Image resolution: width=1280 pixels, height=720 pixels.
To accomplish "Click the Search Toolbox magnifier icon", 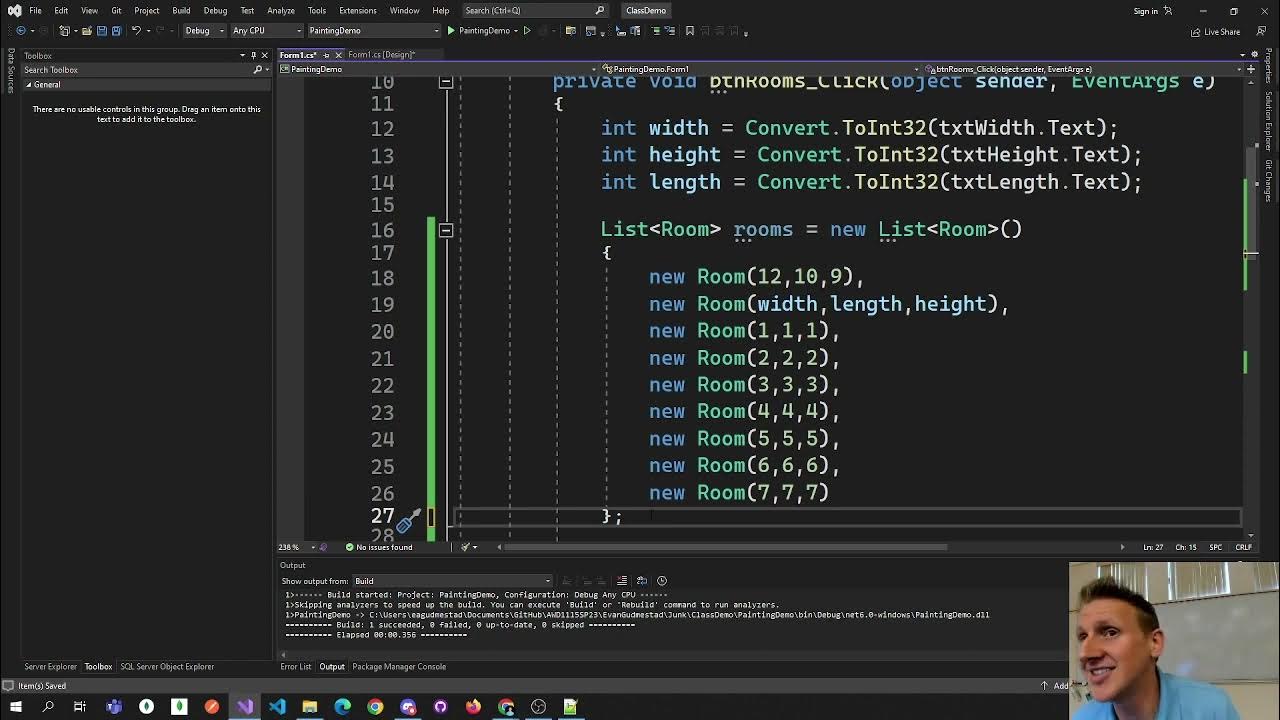I will click(257, 70).
